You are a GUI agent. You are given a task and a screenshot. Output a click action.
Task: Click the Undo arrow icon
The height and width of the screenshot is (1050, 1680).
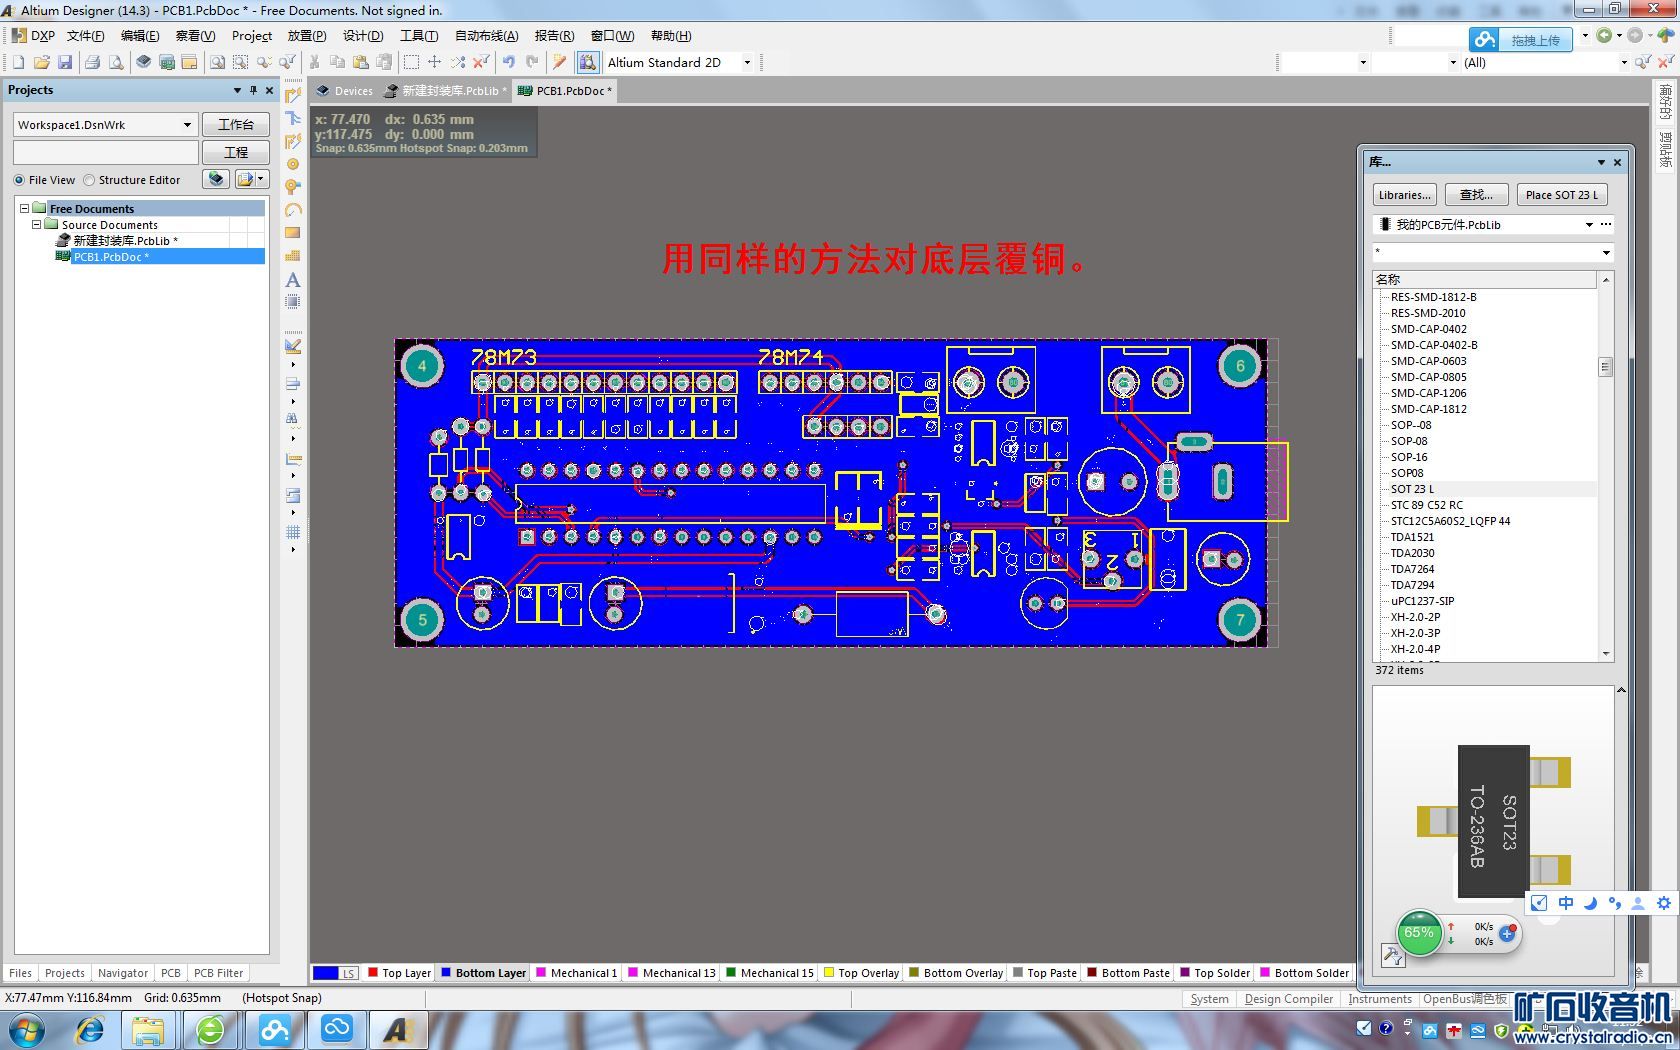click(508, 62)
